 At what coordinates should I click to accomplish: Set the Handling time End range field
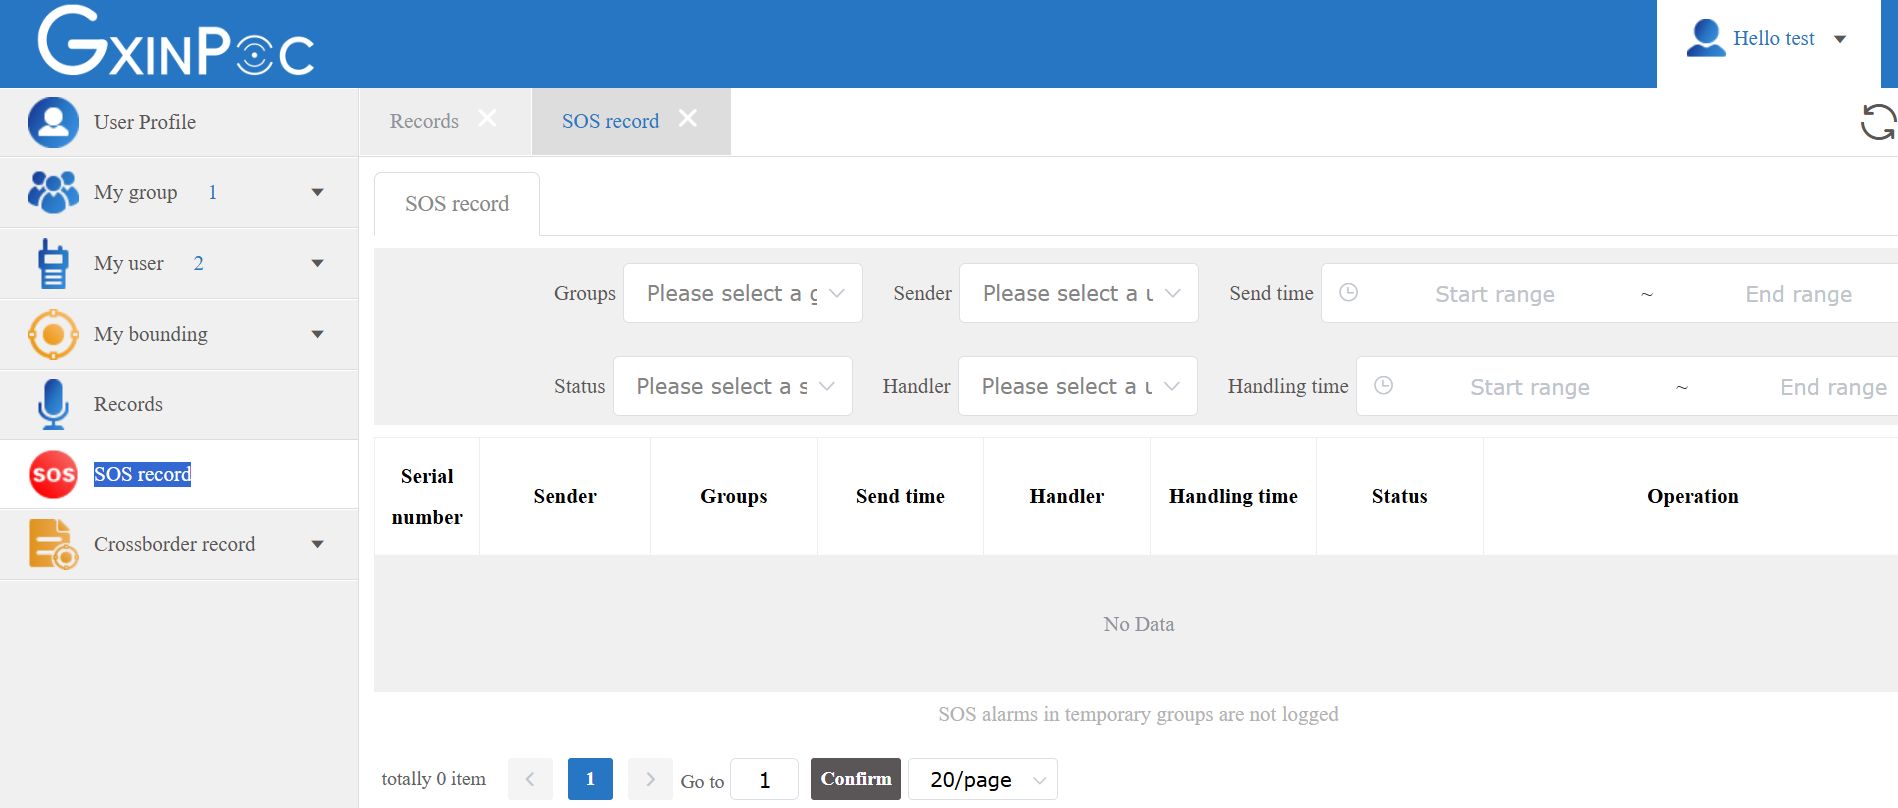point(1833,387)
